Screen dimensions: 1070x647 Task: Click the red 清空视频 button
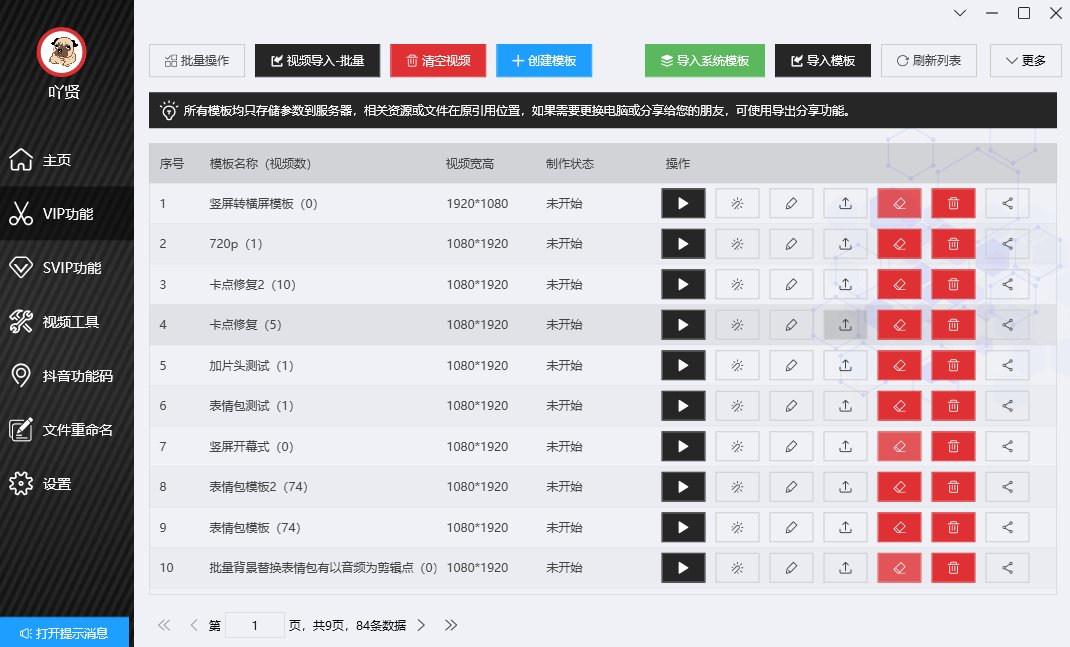(438, 61)
